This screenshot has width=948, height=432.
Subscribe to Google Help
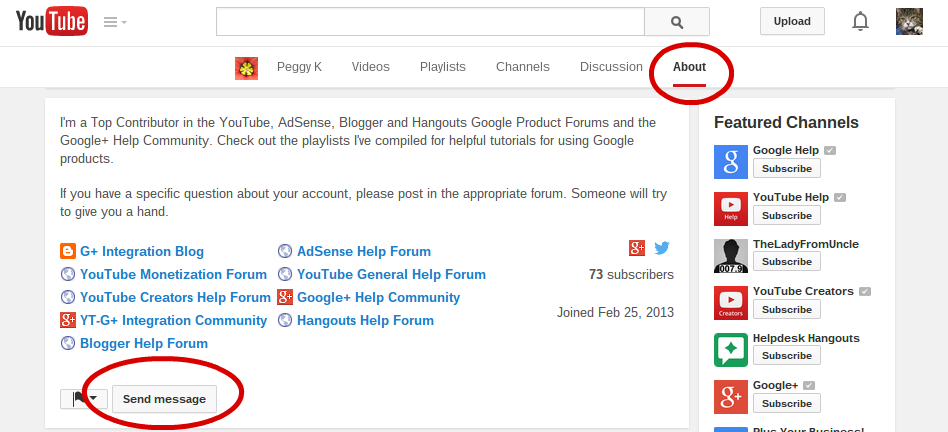point(787,169)
